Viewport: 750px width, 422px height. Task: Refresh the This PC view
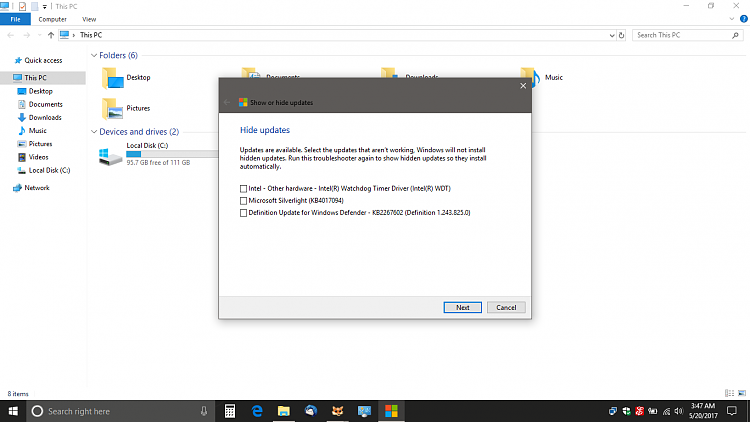tap(621, 35)
